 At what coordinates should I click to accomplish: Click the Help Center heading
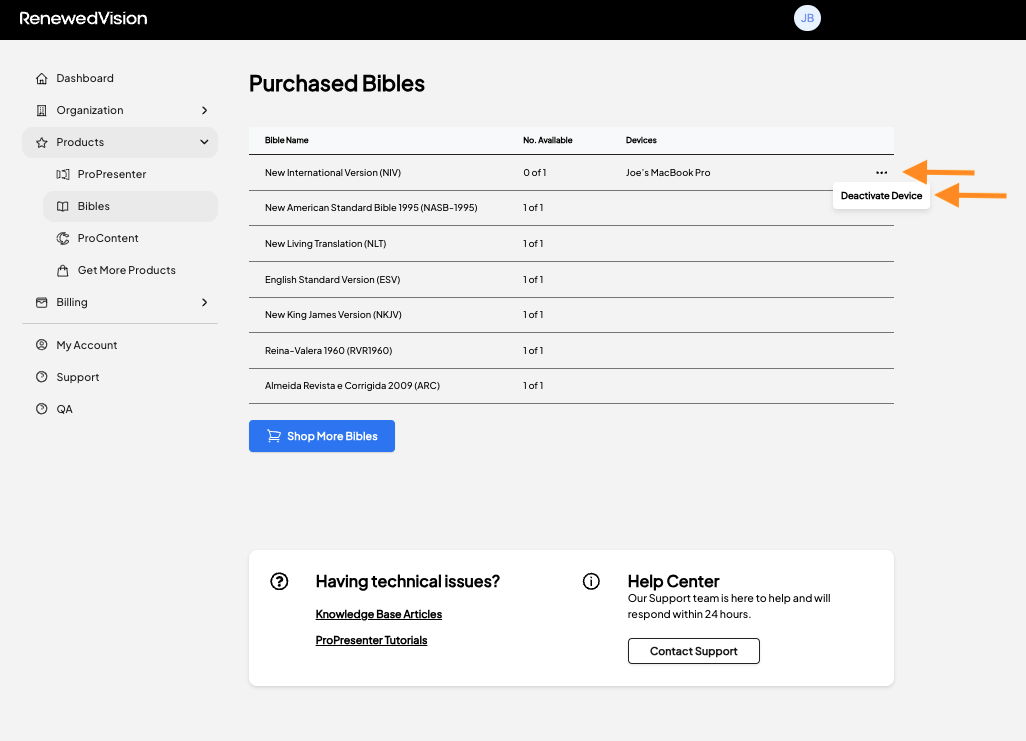pyautogui.click(x=673, y=581)
